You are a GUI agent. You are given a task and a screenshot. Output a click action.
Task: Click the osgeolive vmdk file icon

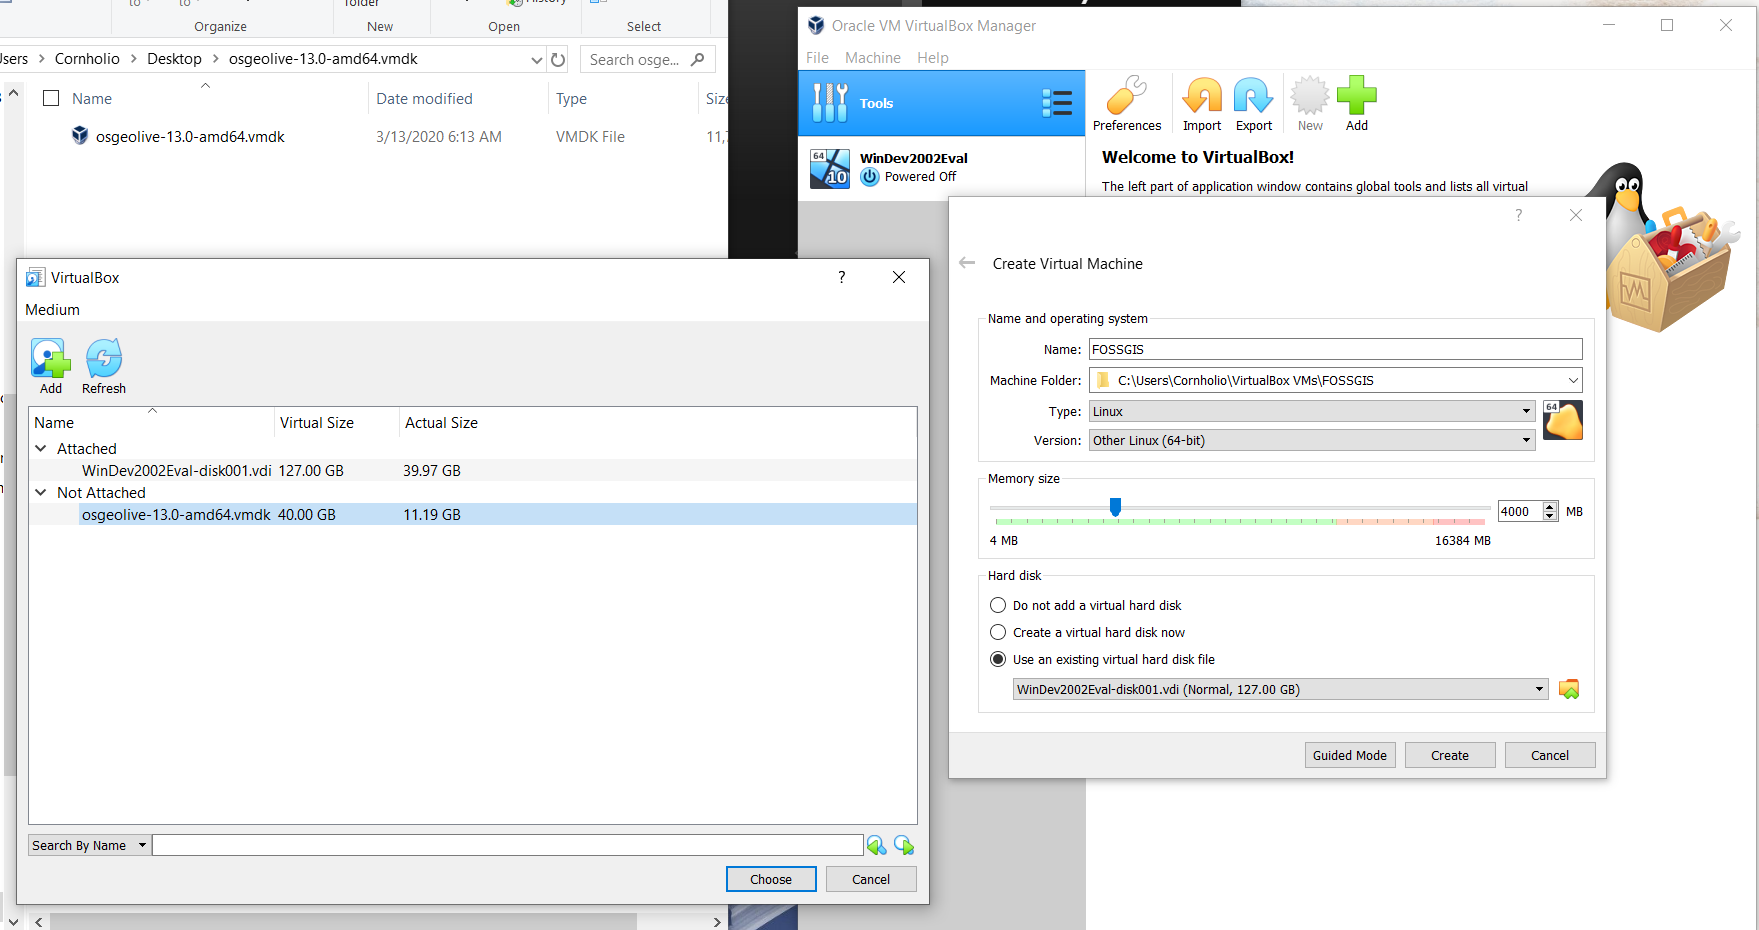coord(80,135)
